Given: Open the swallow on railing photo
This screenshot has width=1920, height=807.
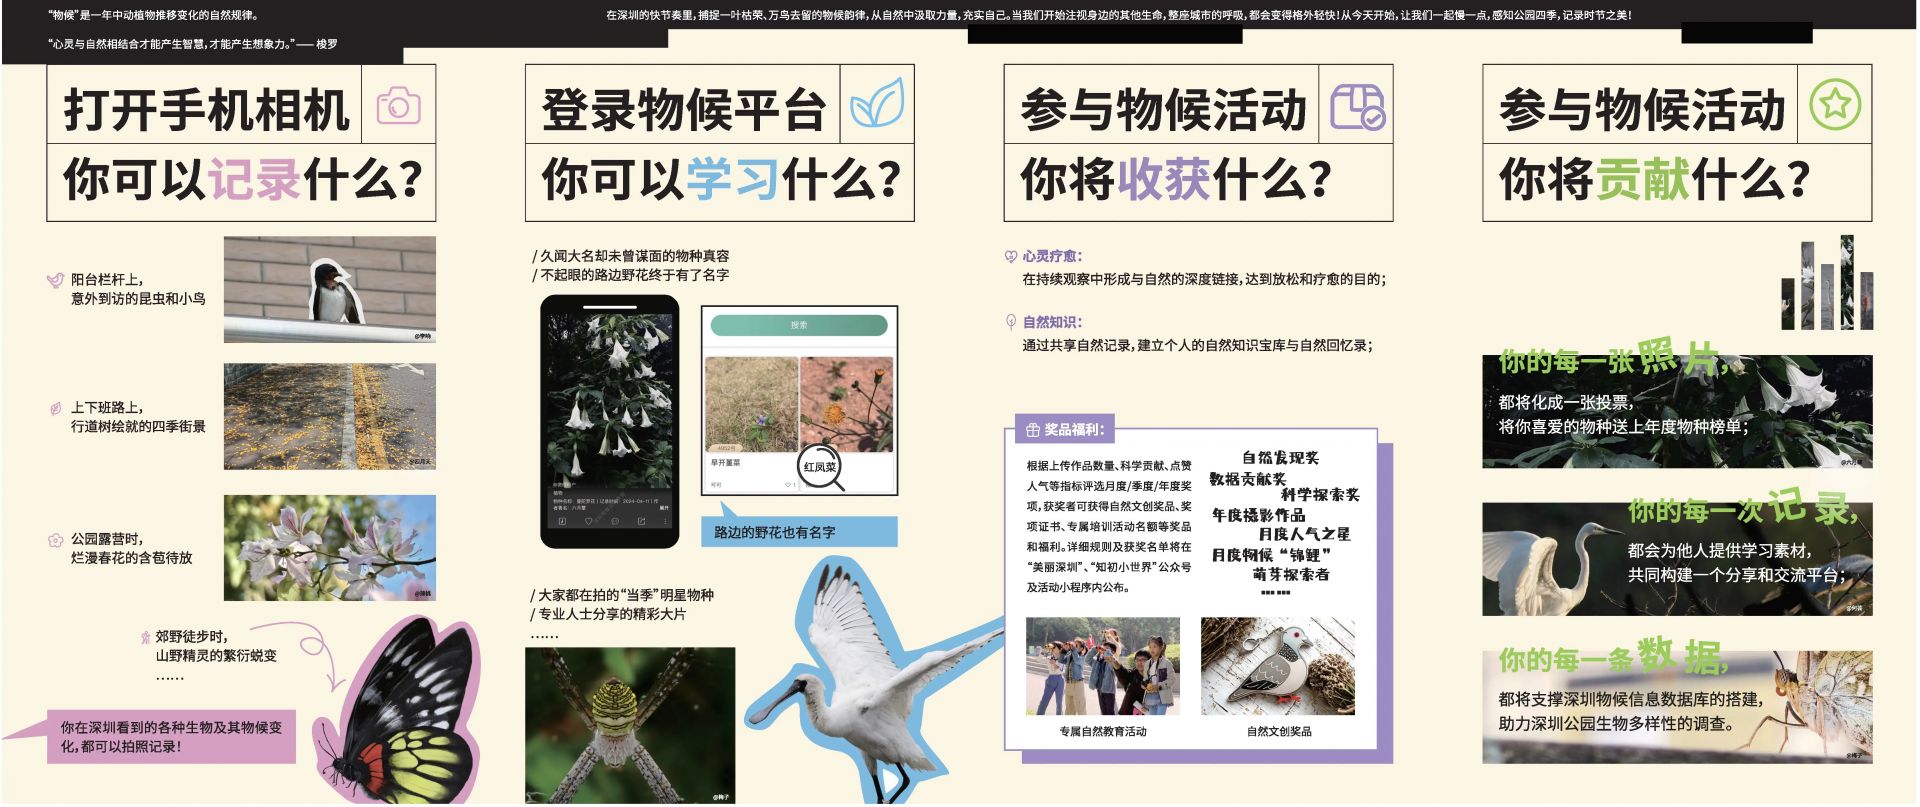Looking at the screenshot, I should coord(329,290).
